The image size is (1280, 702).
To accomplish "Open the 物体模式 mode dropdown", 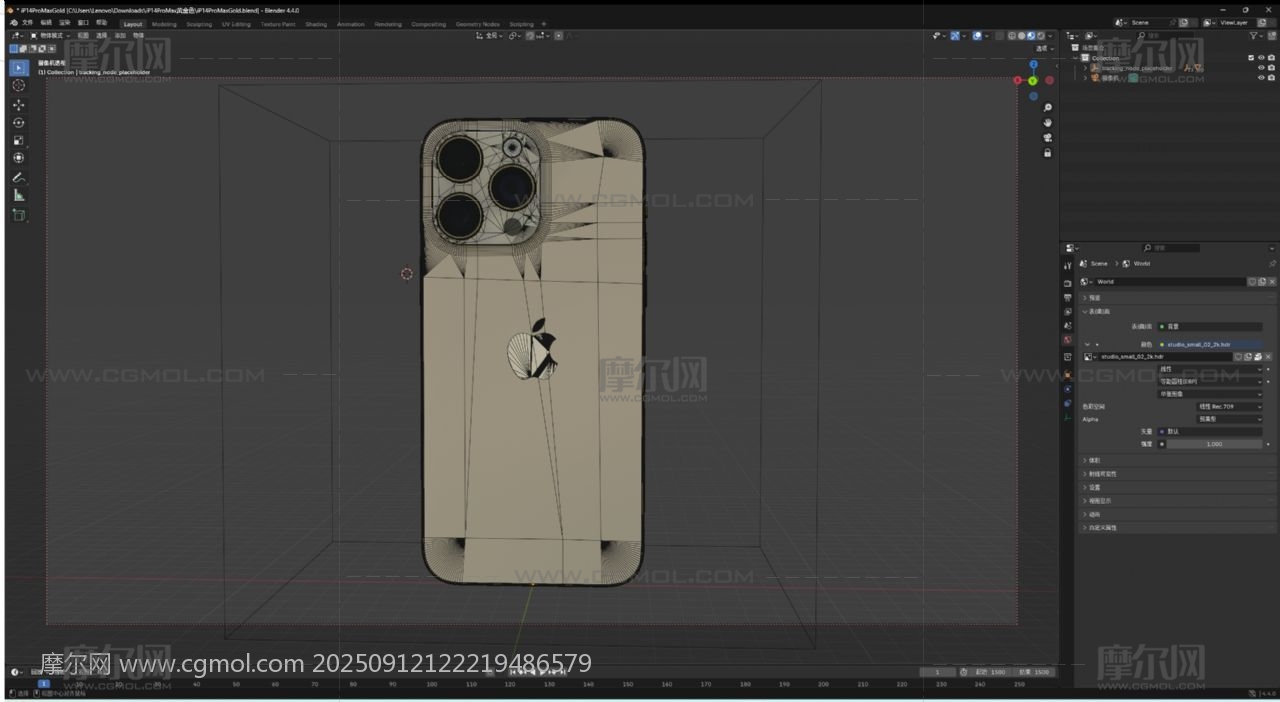I will click(x=50, y=36).
